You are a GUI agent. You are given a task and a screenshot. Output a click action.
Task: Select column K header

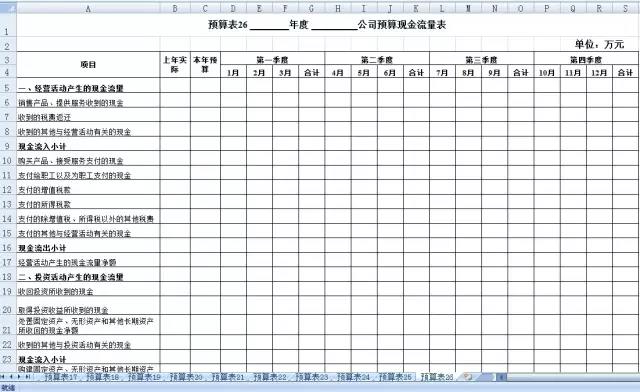(416, 8)
